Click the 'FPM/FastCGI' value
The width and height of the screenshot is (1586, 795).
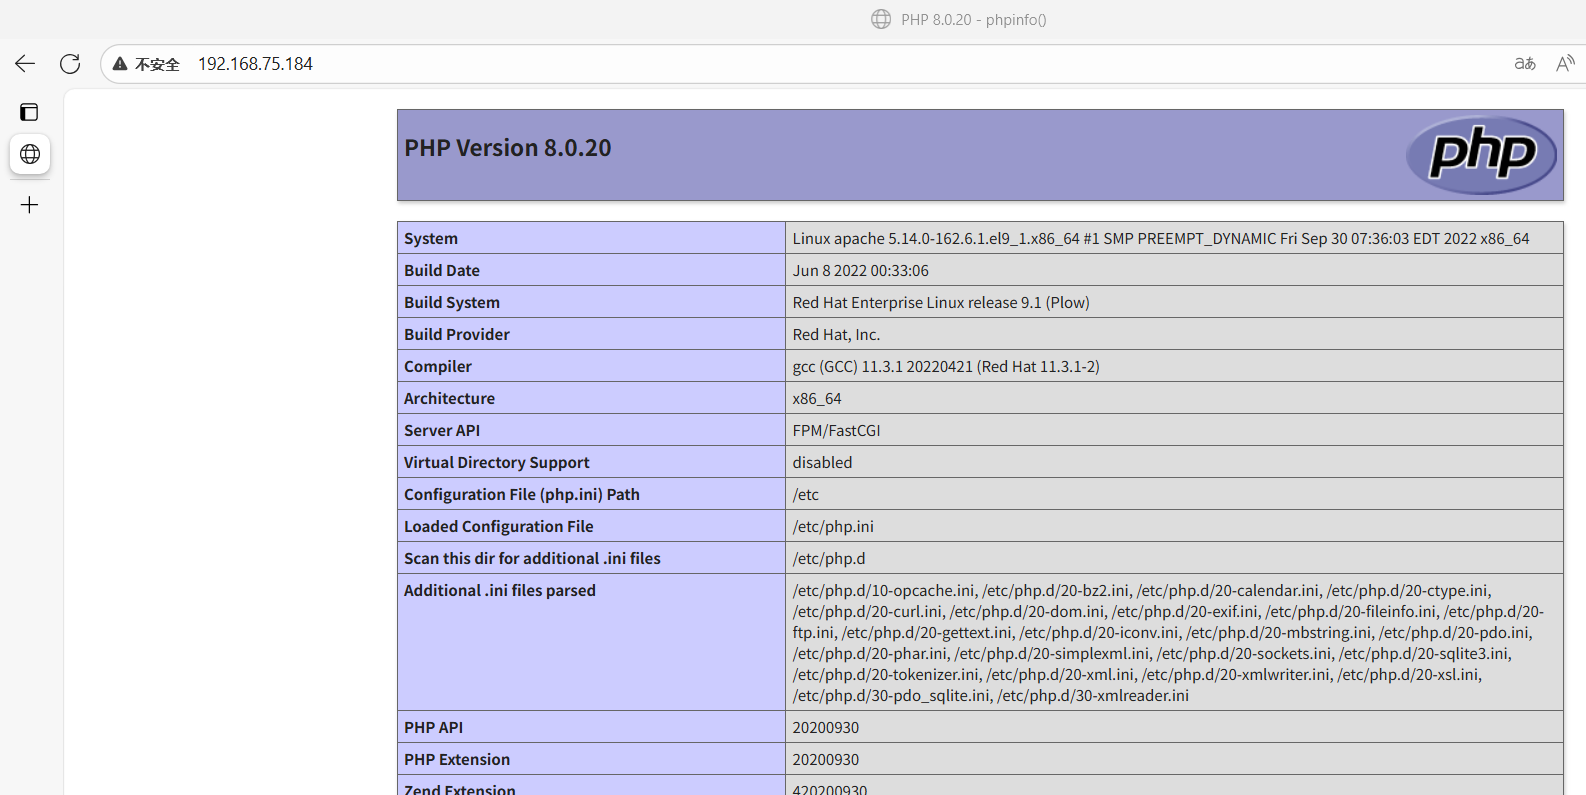(837, 430)
